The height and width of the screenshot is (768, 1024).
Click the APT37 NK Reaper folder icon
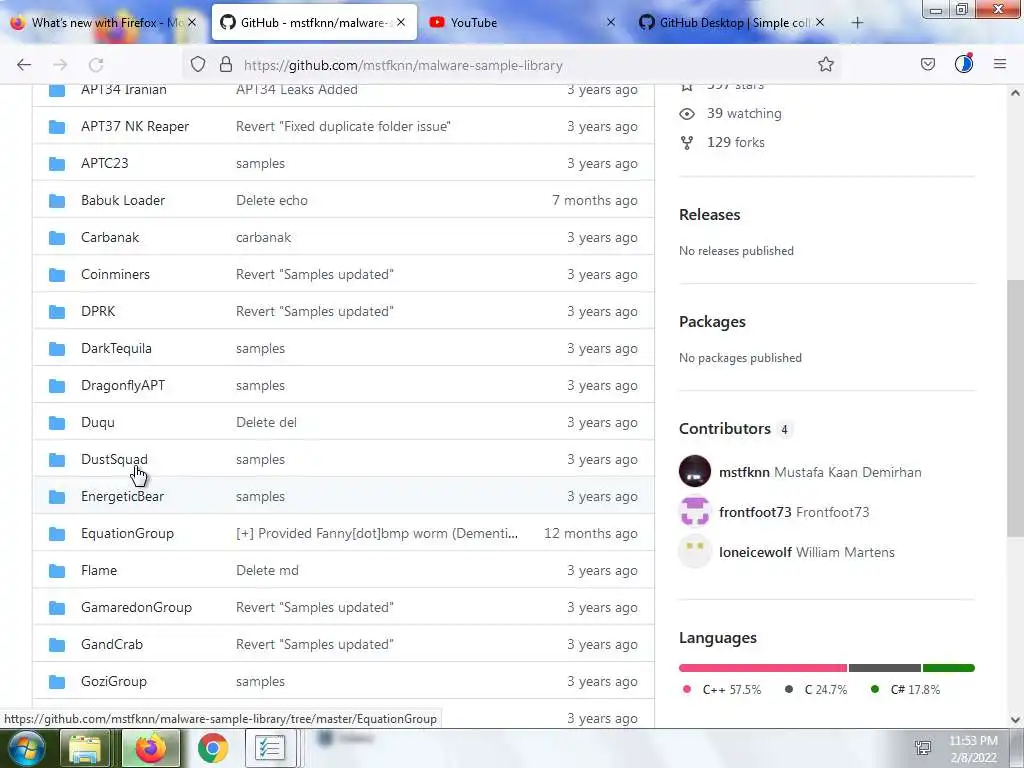(x=57, y=127)
